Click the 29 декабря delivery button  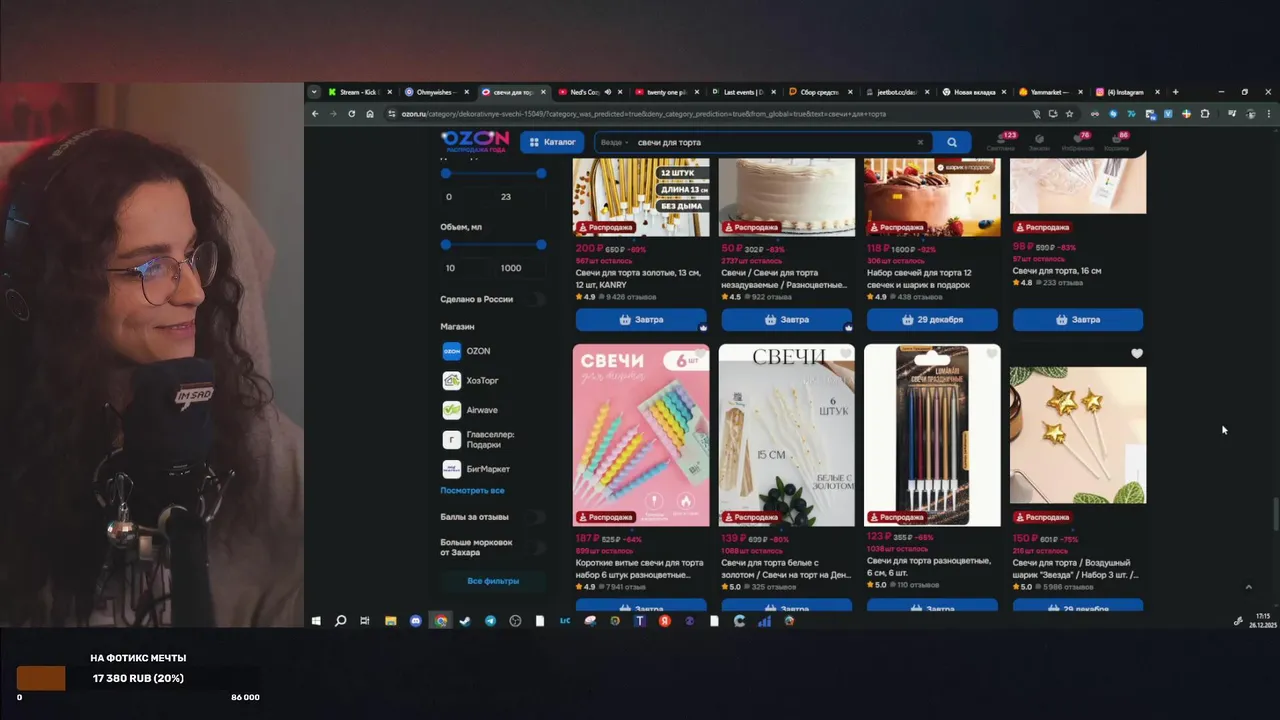932,320
